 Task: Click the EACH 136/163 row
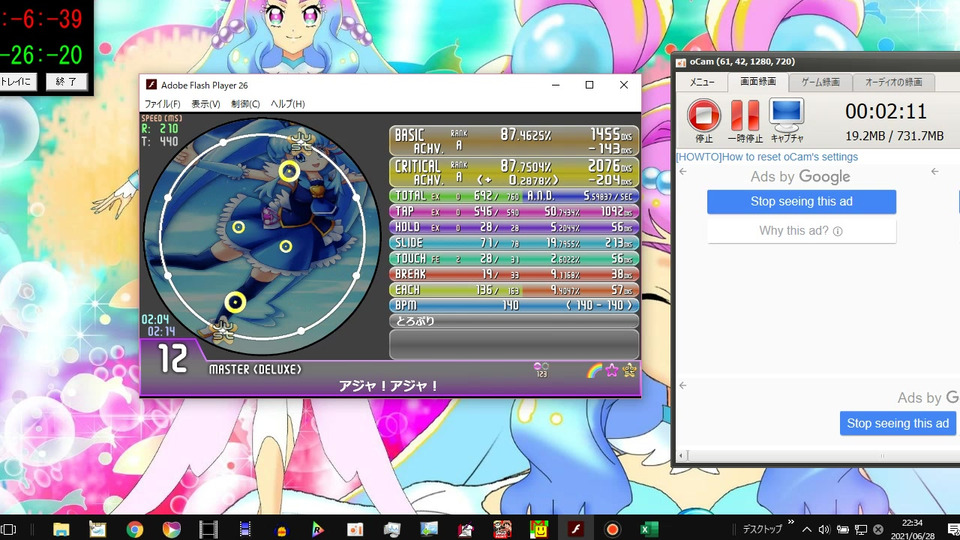click(514, 290)
